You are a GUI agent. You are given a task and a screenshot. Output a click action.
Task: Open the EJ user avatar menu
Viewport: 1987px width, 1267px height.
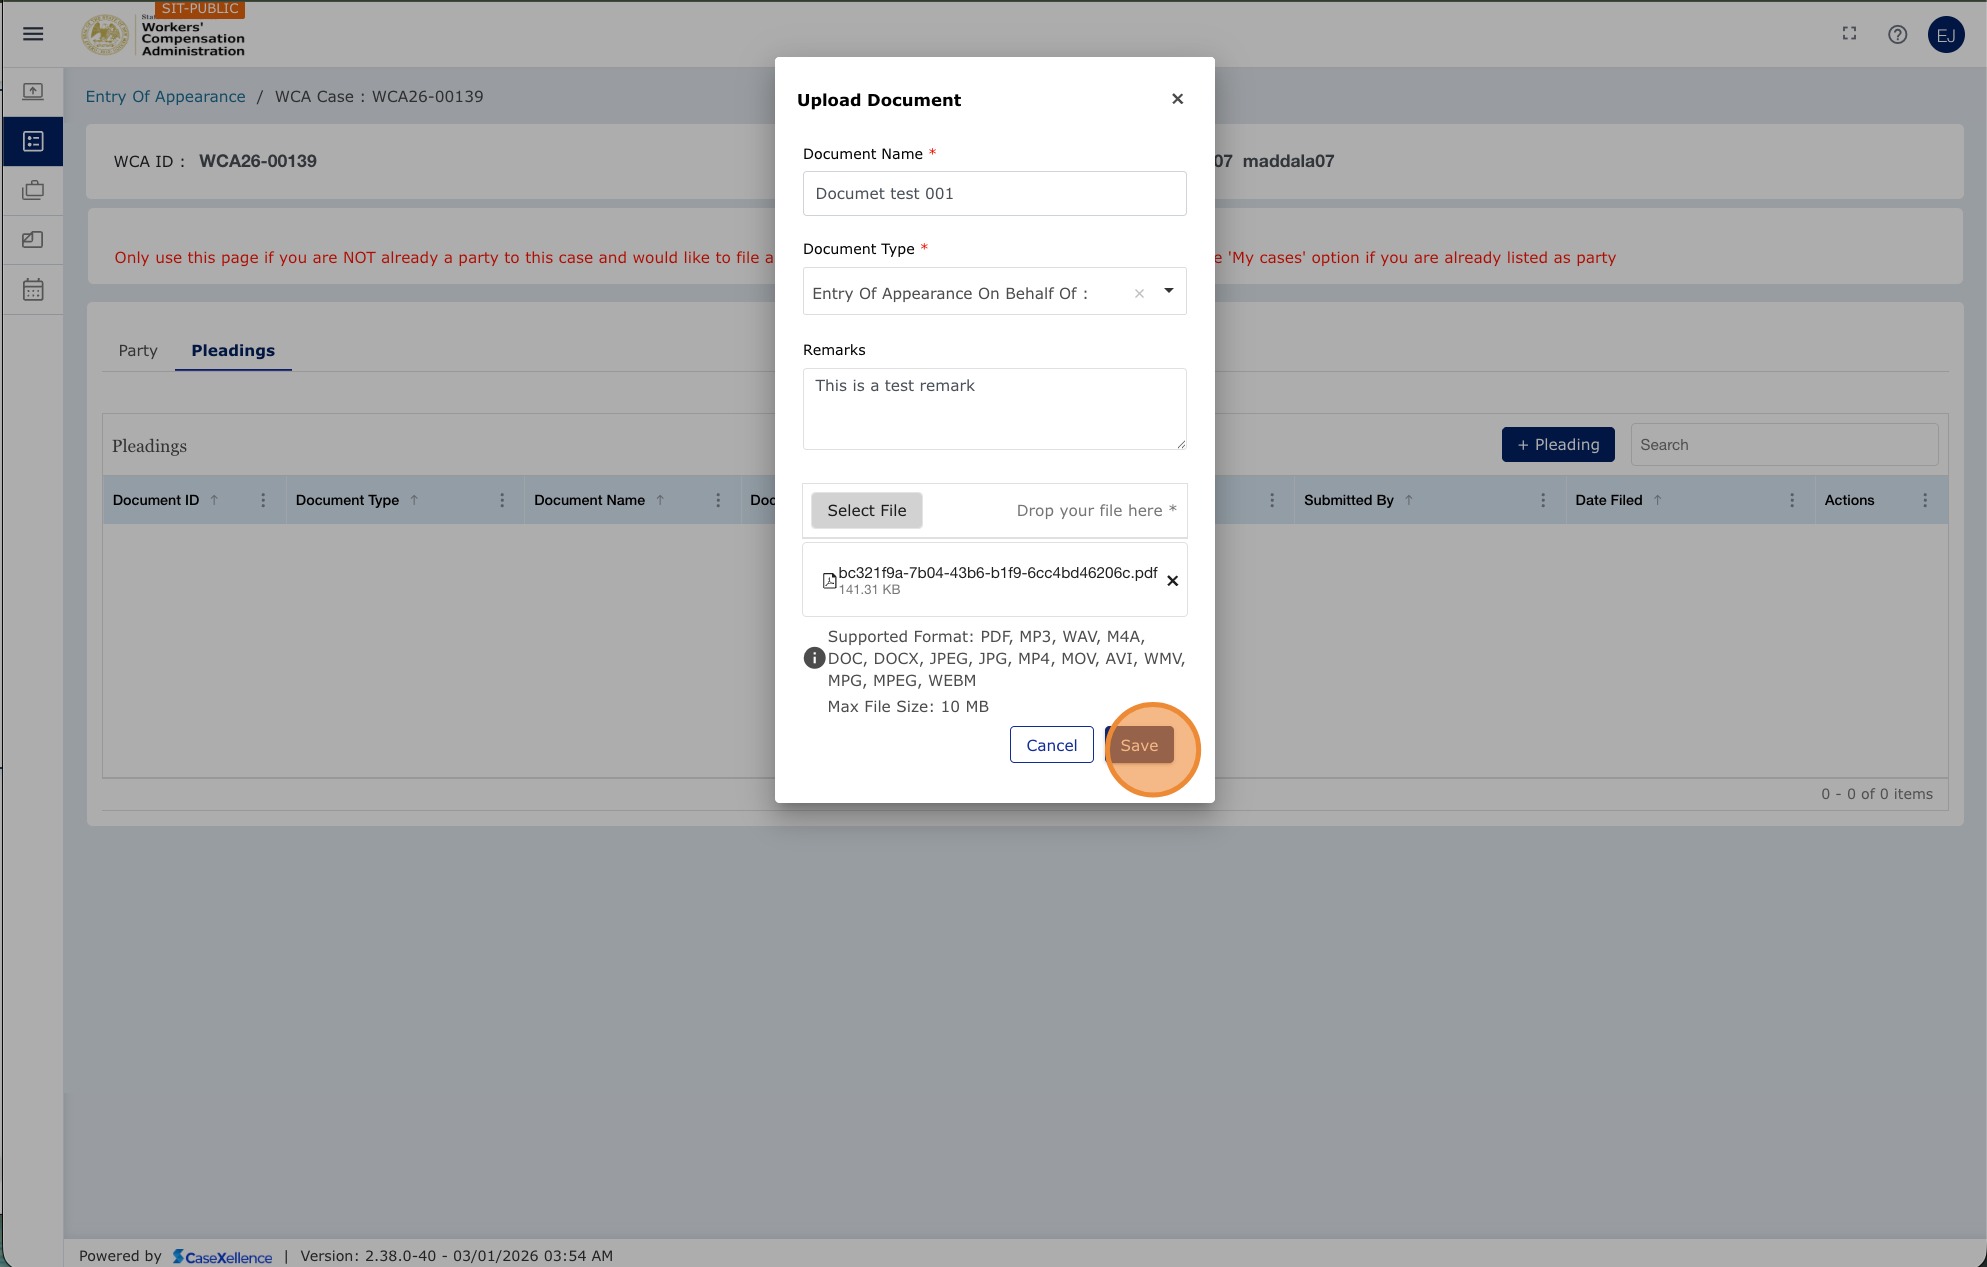(x=1945, y=35)
